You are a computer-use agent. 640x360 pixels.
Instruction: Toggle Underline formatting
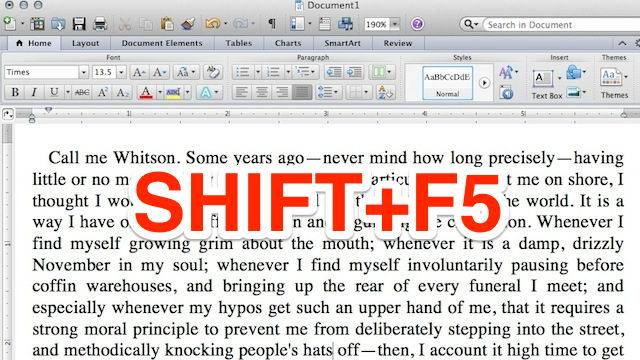[53, 93]
